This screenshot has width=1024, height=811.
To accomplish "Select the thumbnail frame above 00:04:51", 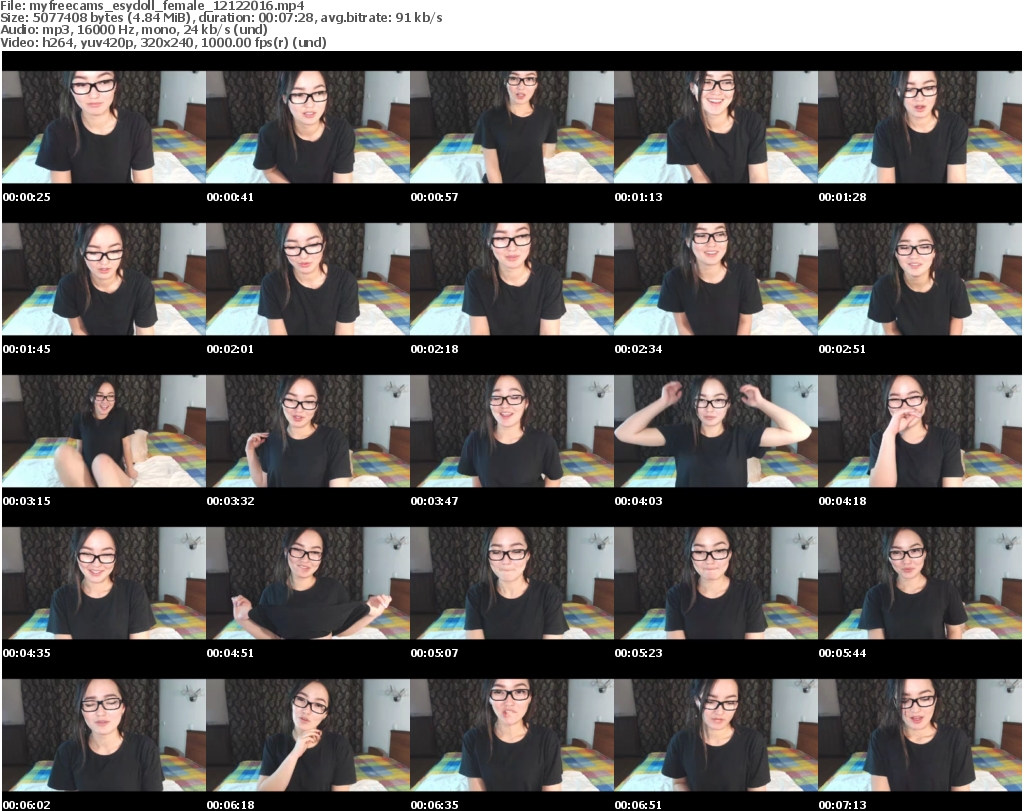I will tap(308, 583).
